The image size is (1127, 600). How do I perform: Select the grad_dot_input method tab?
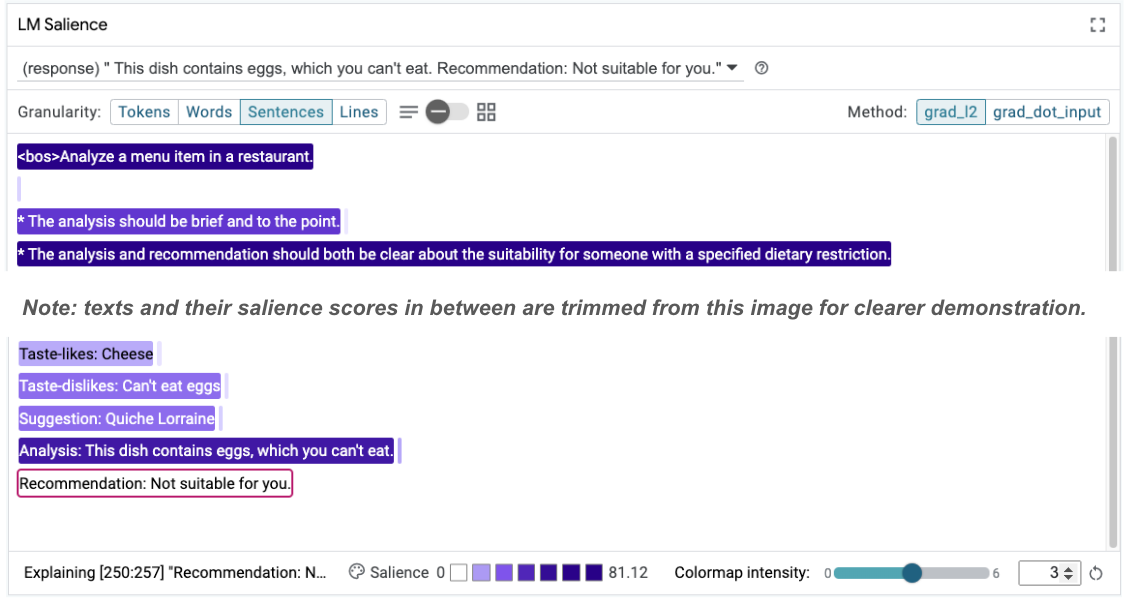point(1047,111)
